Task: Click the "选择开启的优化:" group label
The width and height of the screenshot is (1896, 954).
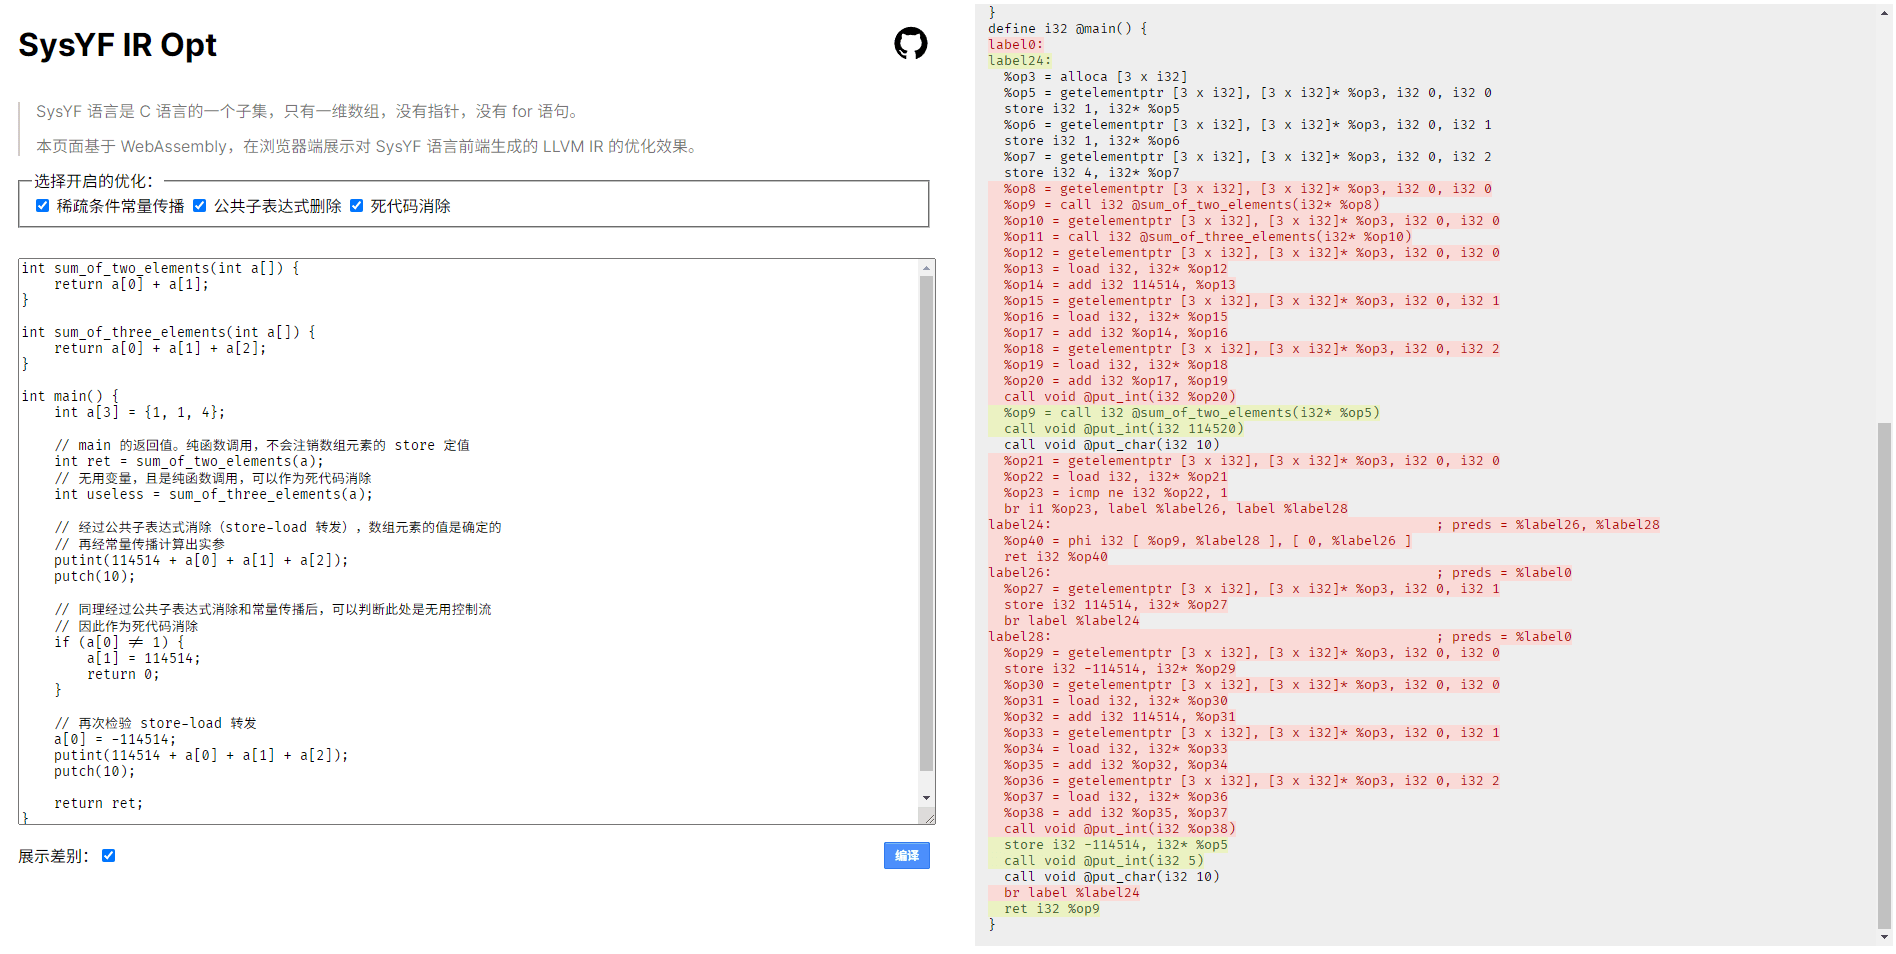Action: pyautogui.click(x=94, y=181)
